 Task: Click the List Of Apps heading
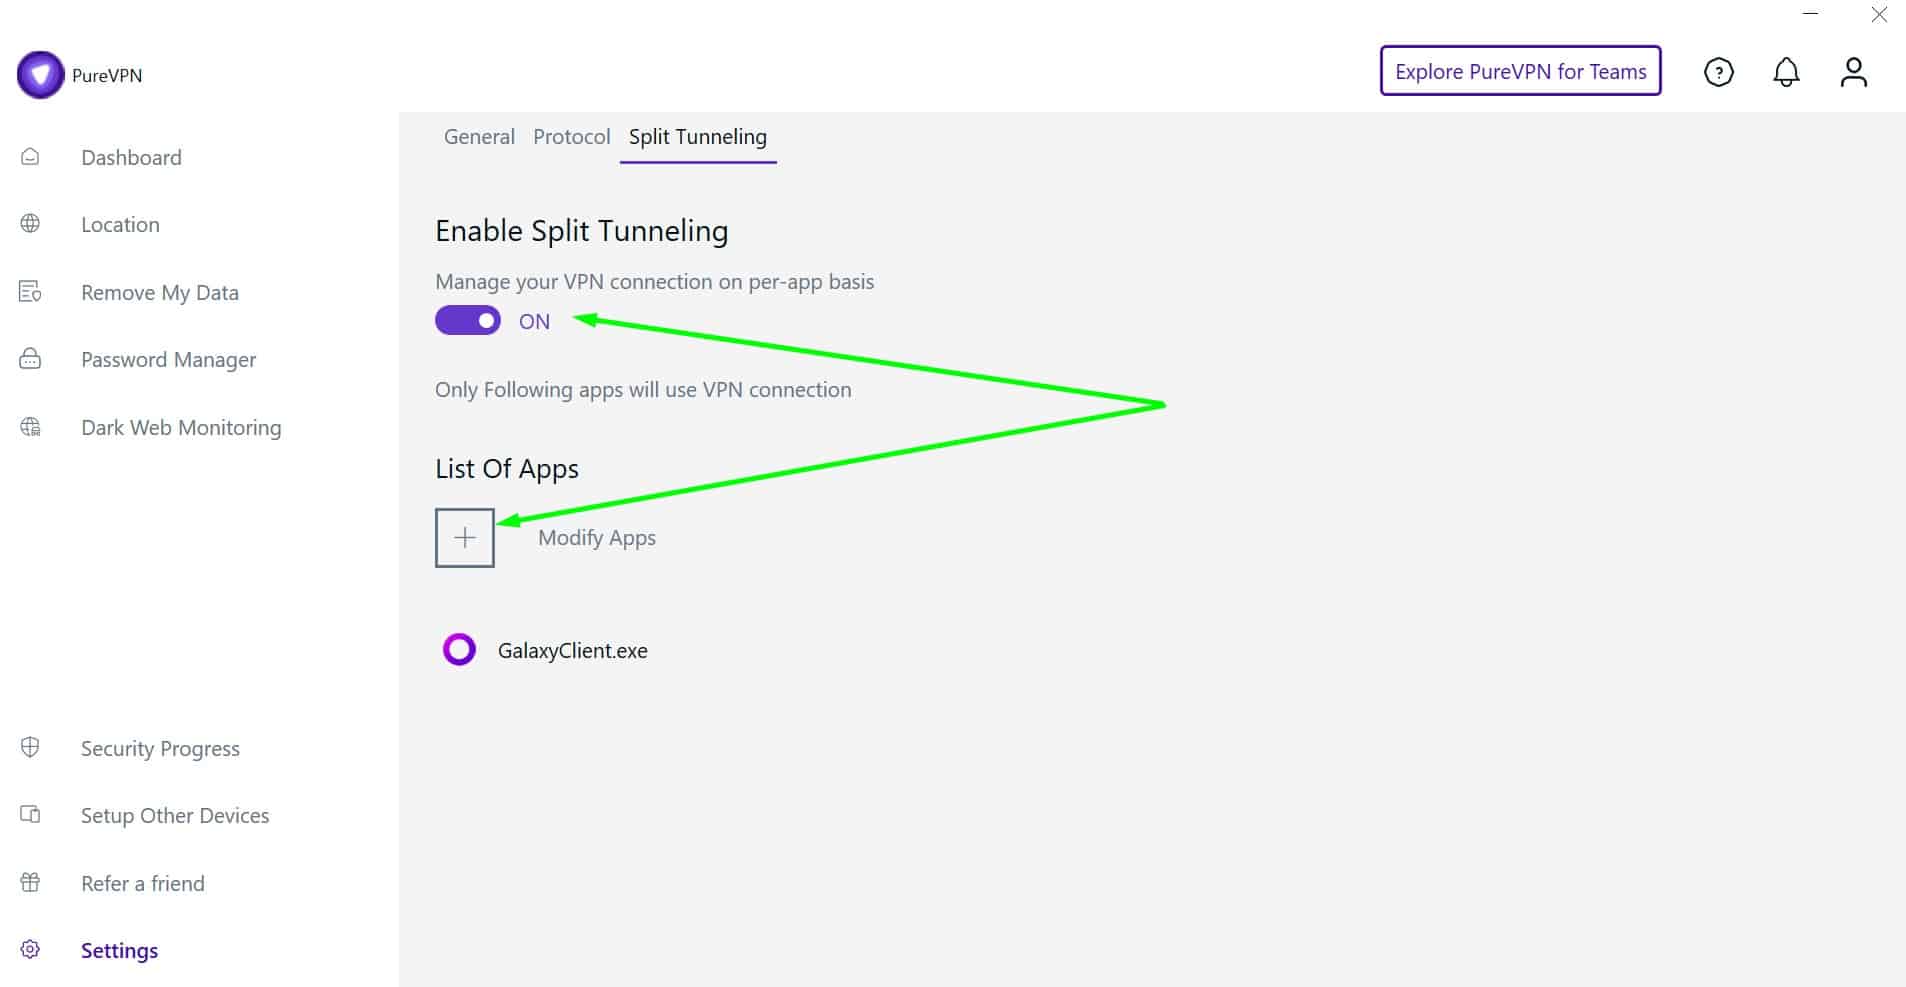pos(507,468)
